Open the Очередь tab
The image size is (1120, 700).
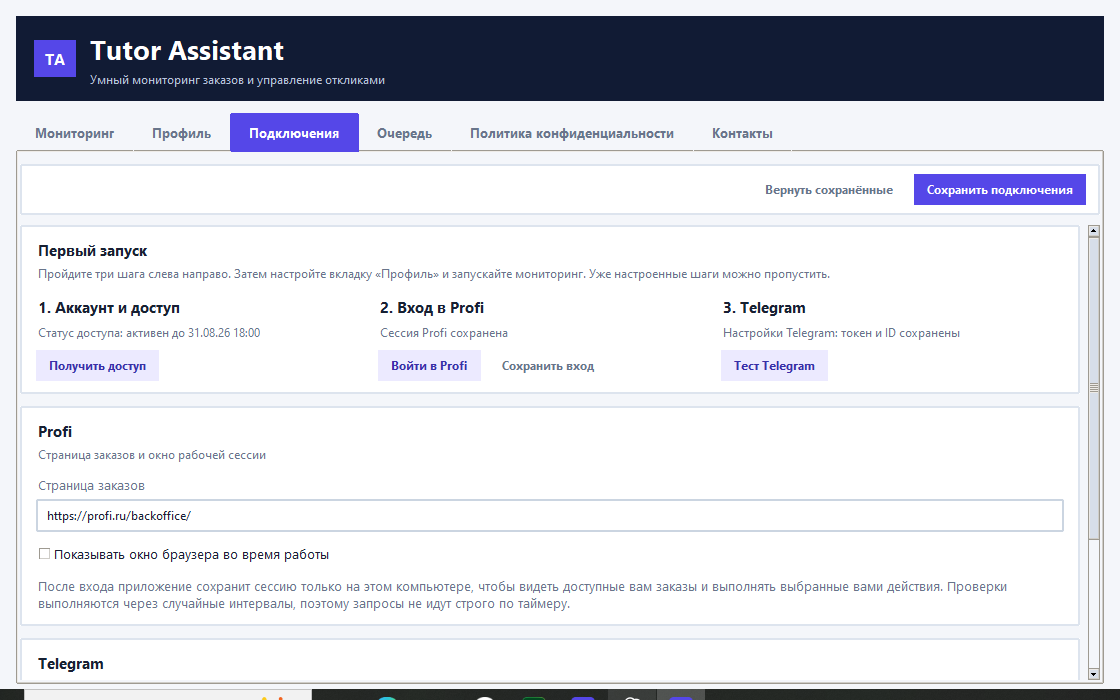404,133
